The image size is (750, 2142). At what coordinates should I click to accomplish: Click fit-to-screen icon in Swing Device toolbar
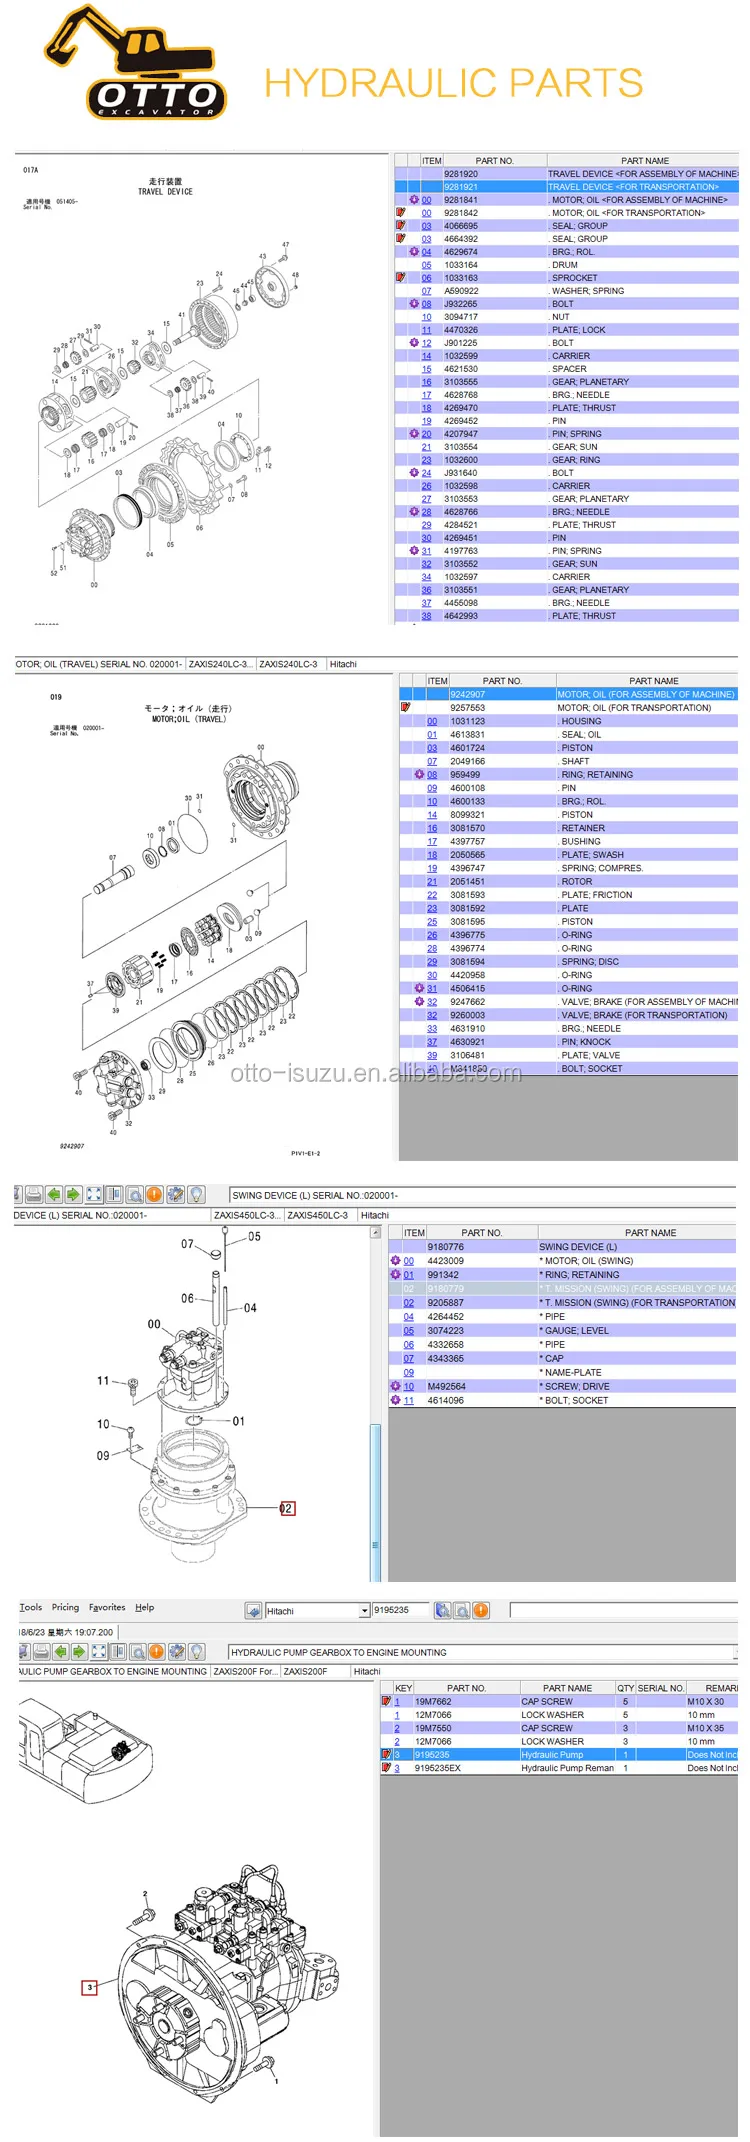tap(94, 1194)
